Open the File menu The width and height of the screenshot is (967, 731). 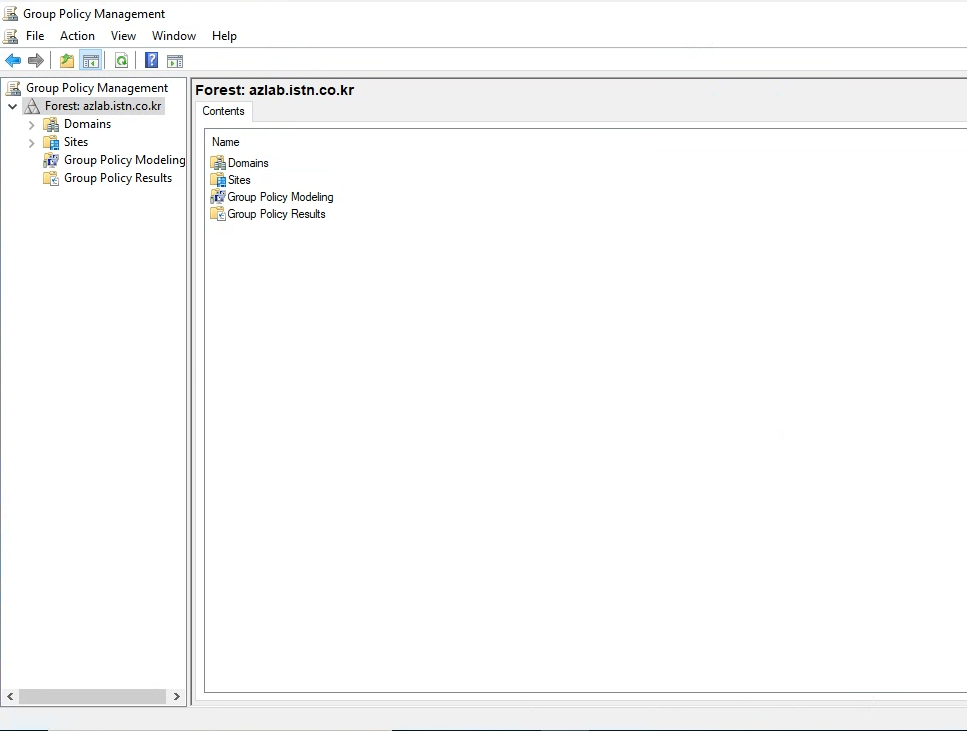click(x=35, y=36)
